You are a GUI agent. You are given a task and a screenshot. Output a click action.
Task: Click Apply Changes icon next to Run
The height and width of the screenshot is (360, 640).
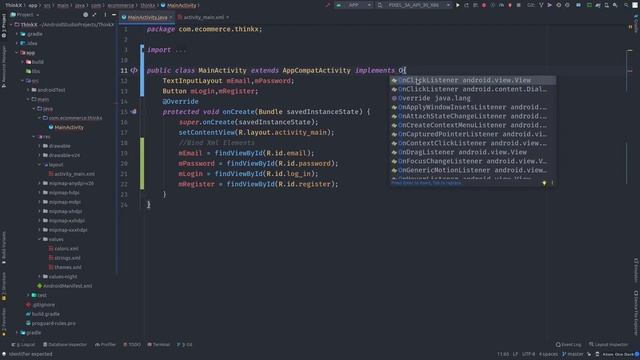pyautogui.click(x=467, y=5)
